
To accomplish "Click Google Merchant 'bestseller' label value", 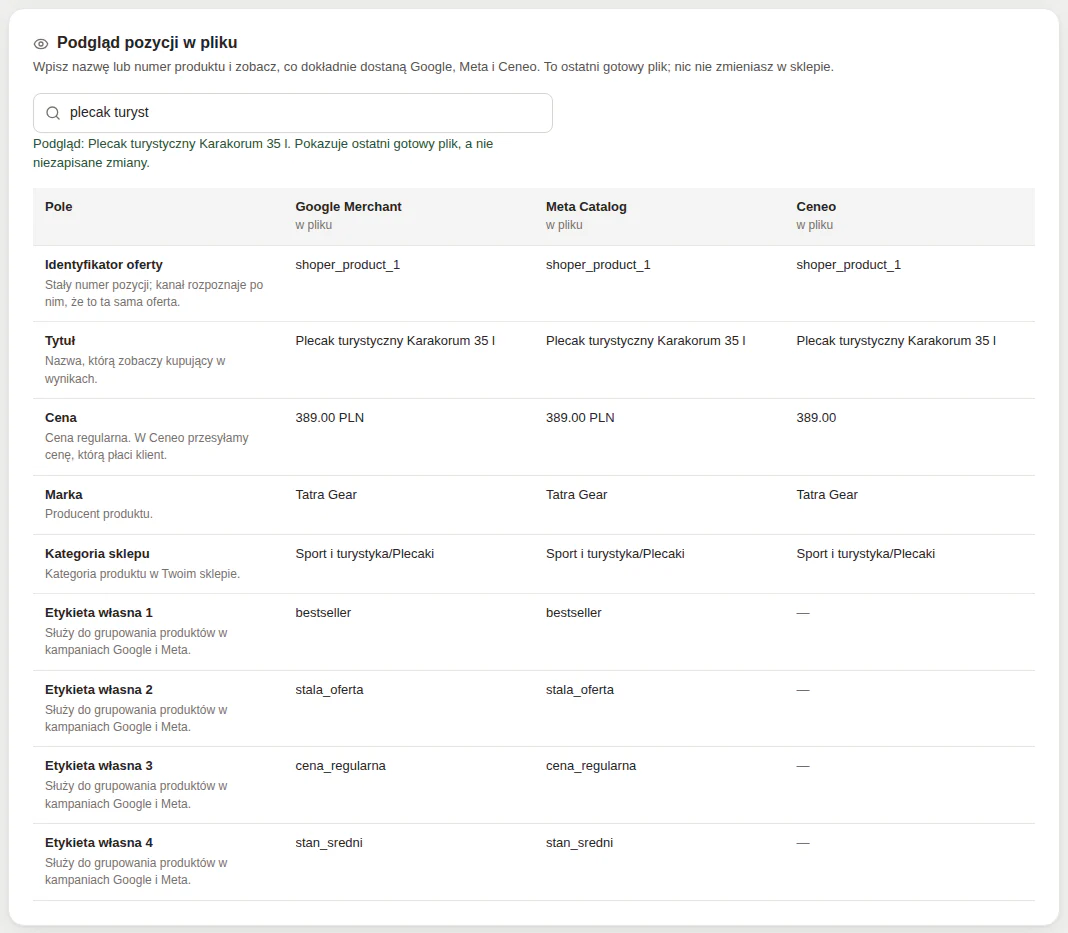I will (323, 612).
